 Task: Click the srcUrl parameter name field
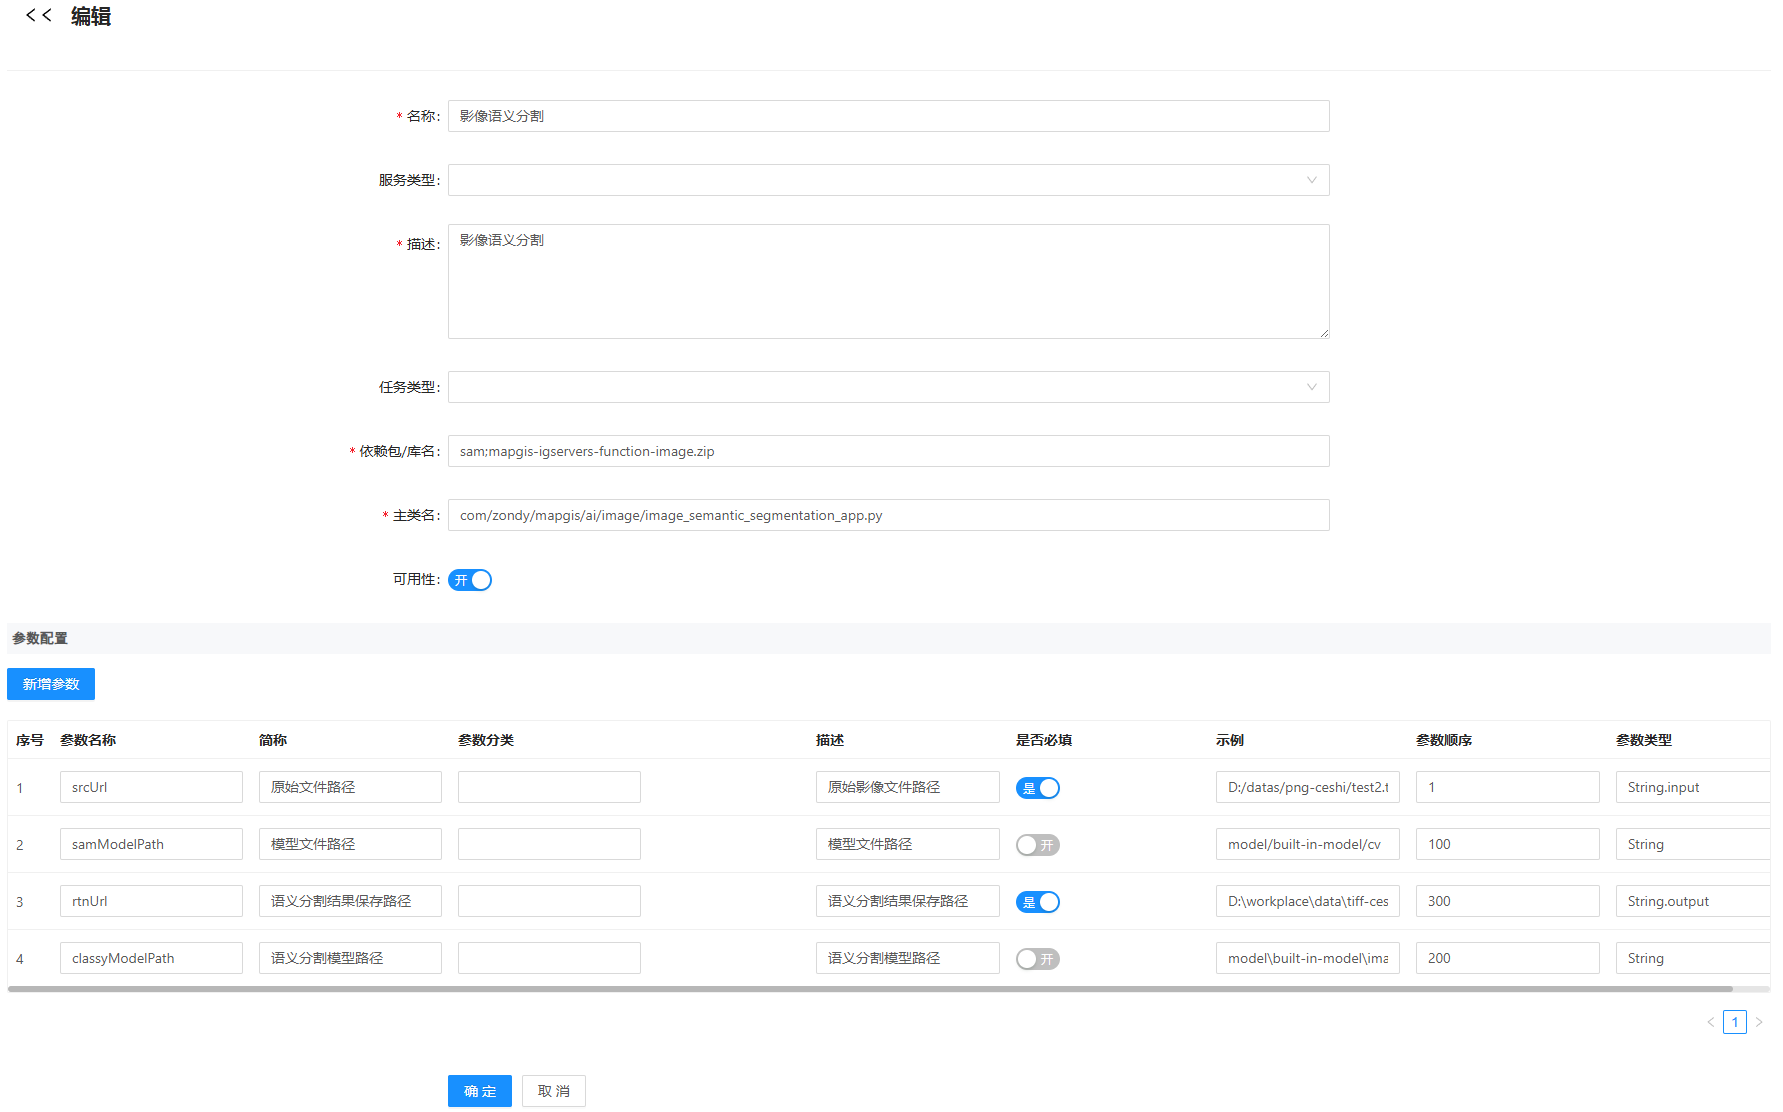151,787
